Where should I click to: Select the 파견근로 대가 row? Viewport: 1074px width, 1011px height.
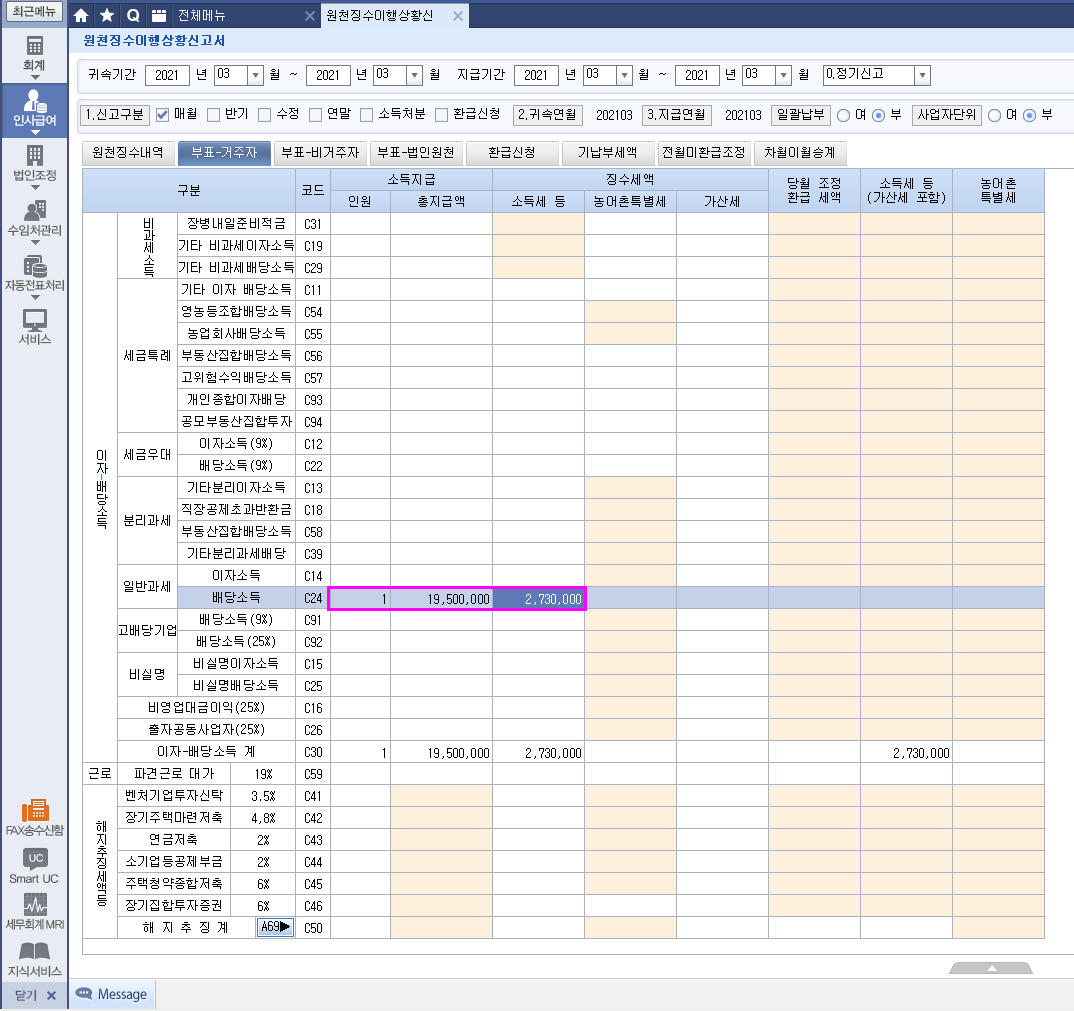[174, 773]
